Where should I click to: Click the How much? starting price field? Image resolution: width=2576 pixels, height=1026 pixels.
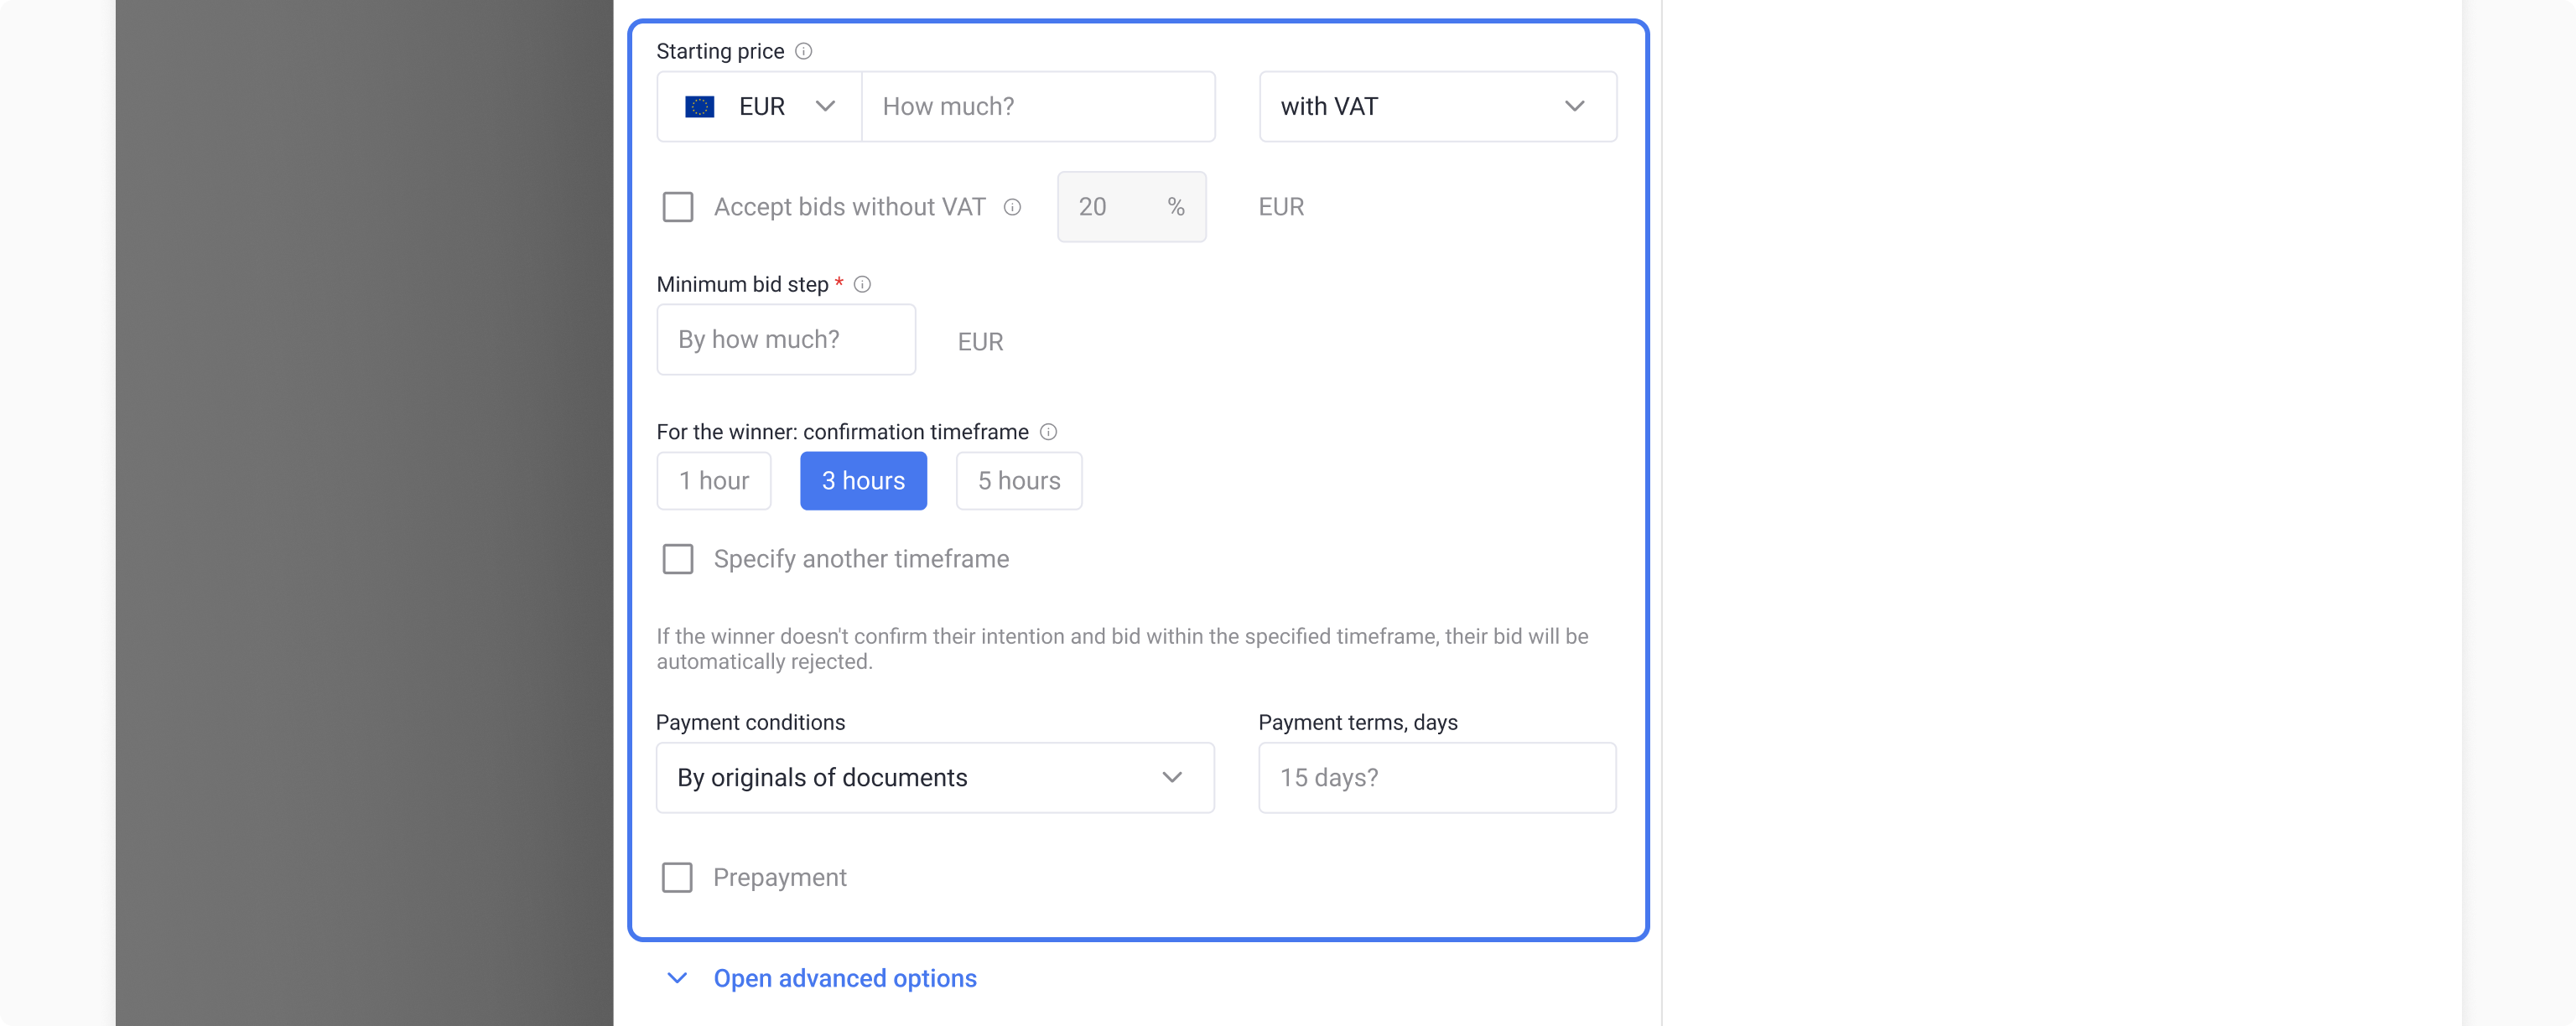[x=1037, y=107]
